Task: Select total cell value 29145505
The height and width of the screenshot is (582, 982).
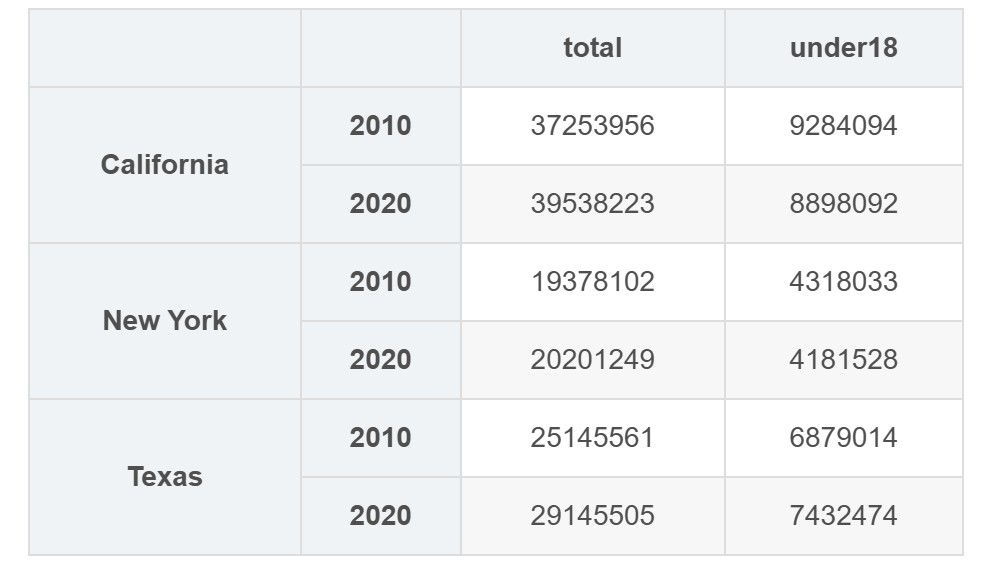Action: (593, 516)
